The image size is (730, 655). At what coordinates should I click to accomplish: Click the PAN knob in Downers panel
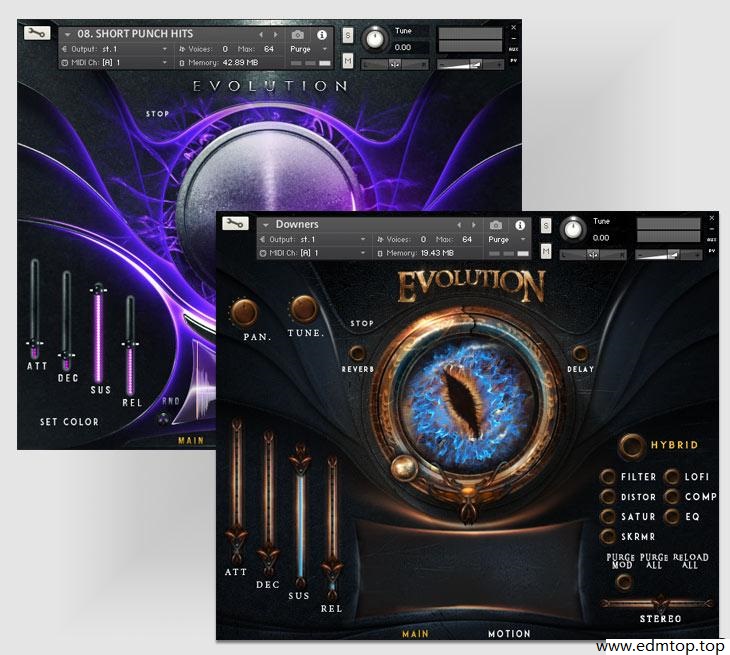point(244,313)
